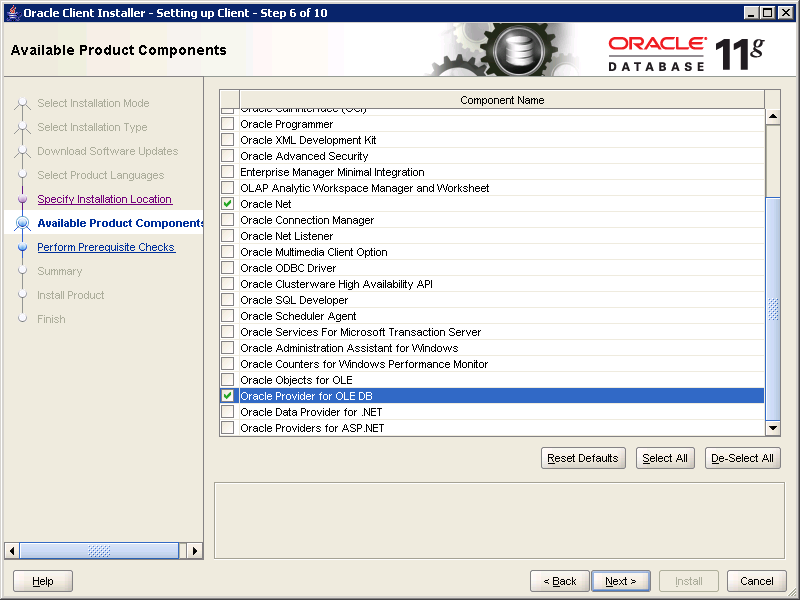Uncheck the Oracle Net component

(x=227, y=204)
